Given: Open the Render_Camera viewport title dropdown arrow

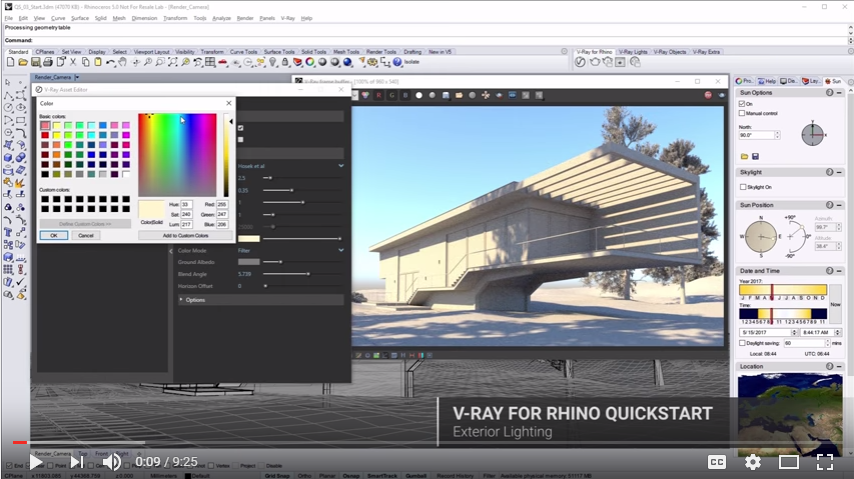Looking at the screenshot, I should [77, 77].
